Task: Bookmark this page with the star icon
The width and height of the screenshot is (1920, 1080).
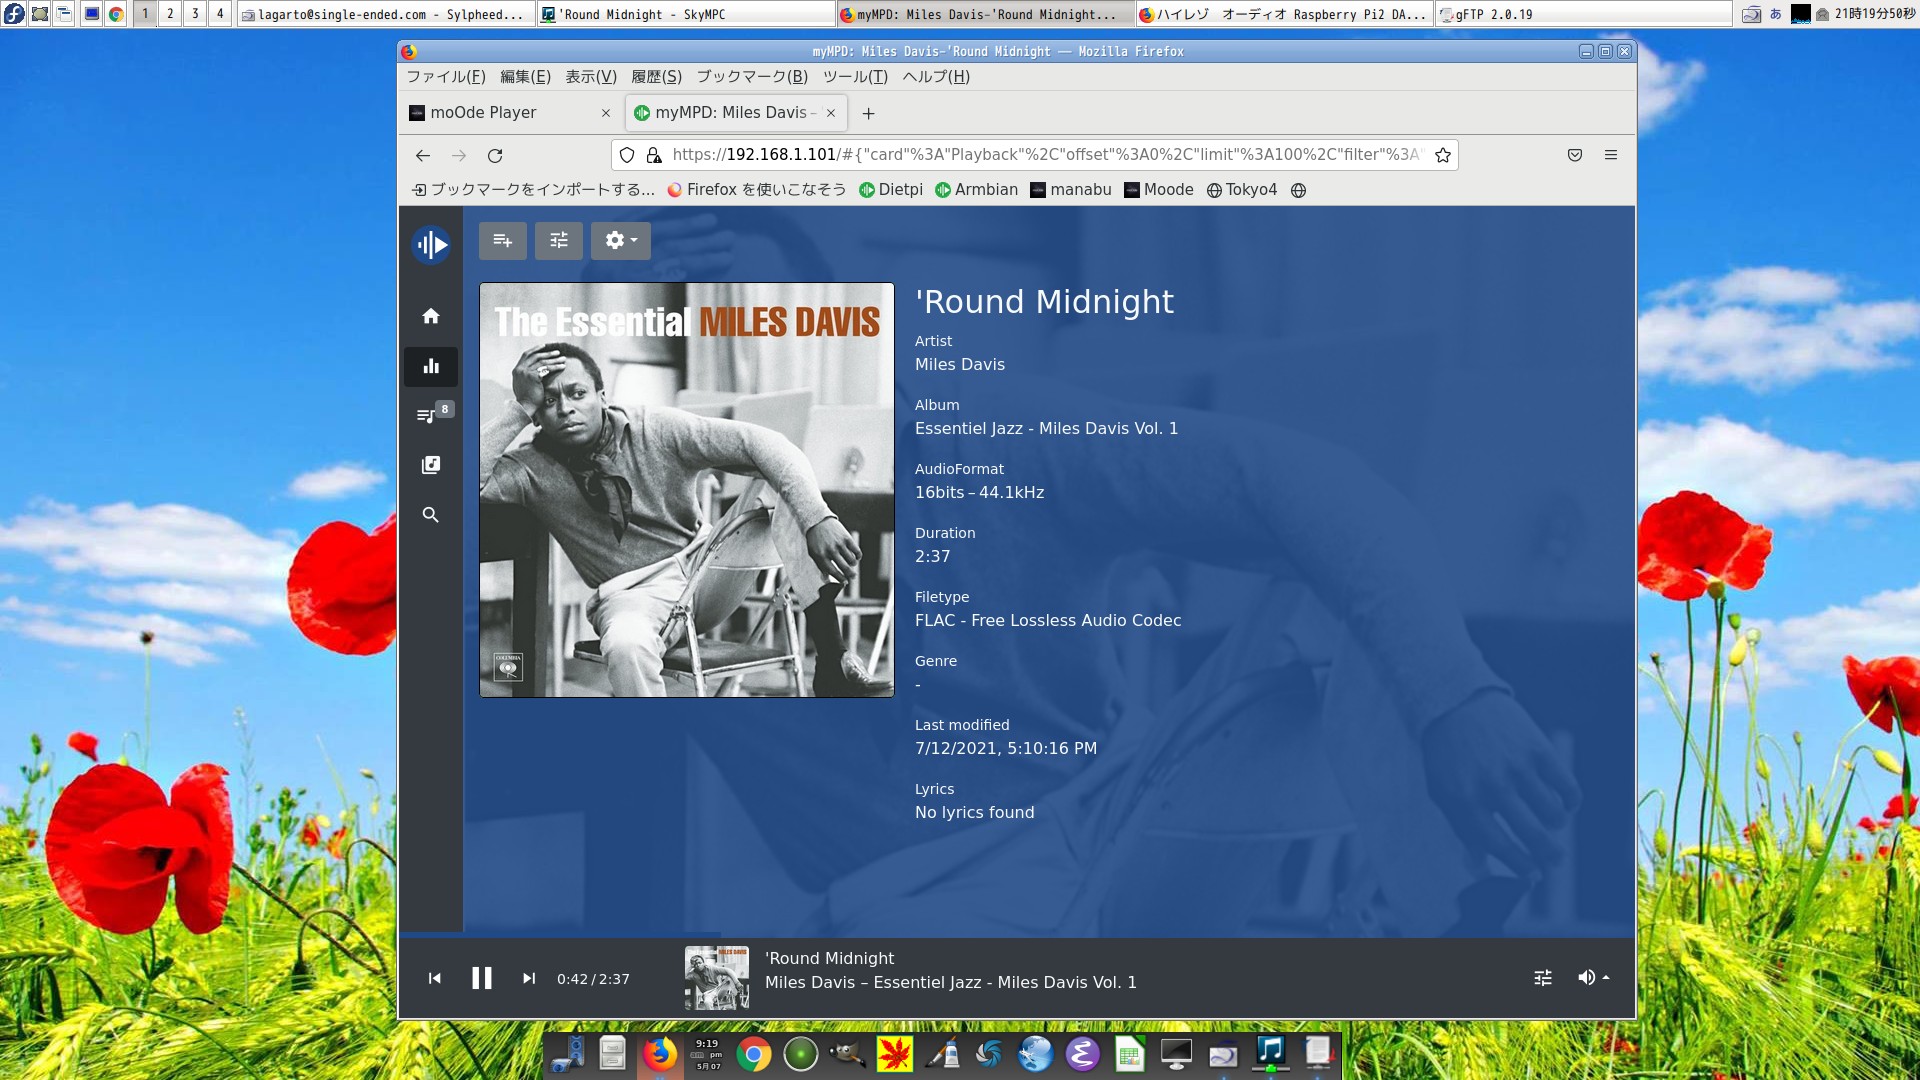Action: (x=1443, y=155)
